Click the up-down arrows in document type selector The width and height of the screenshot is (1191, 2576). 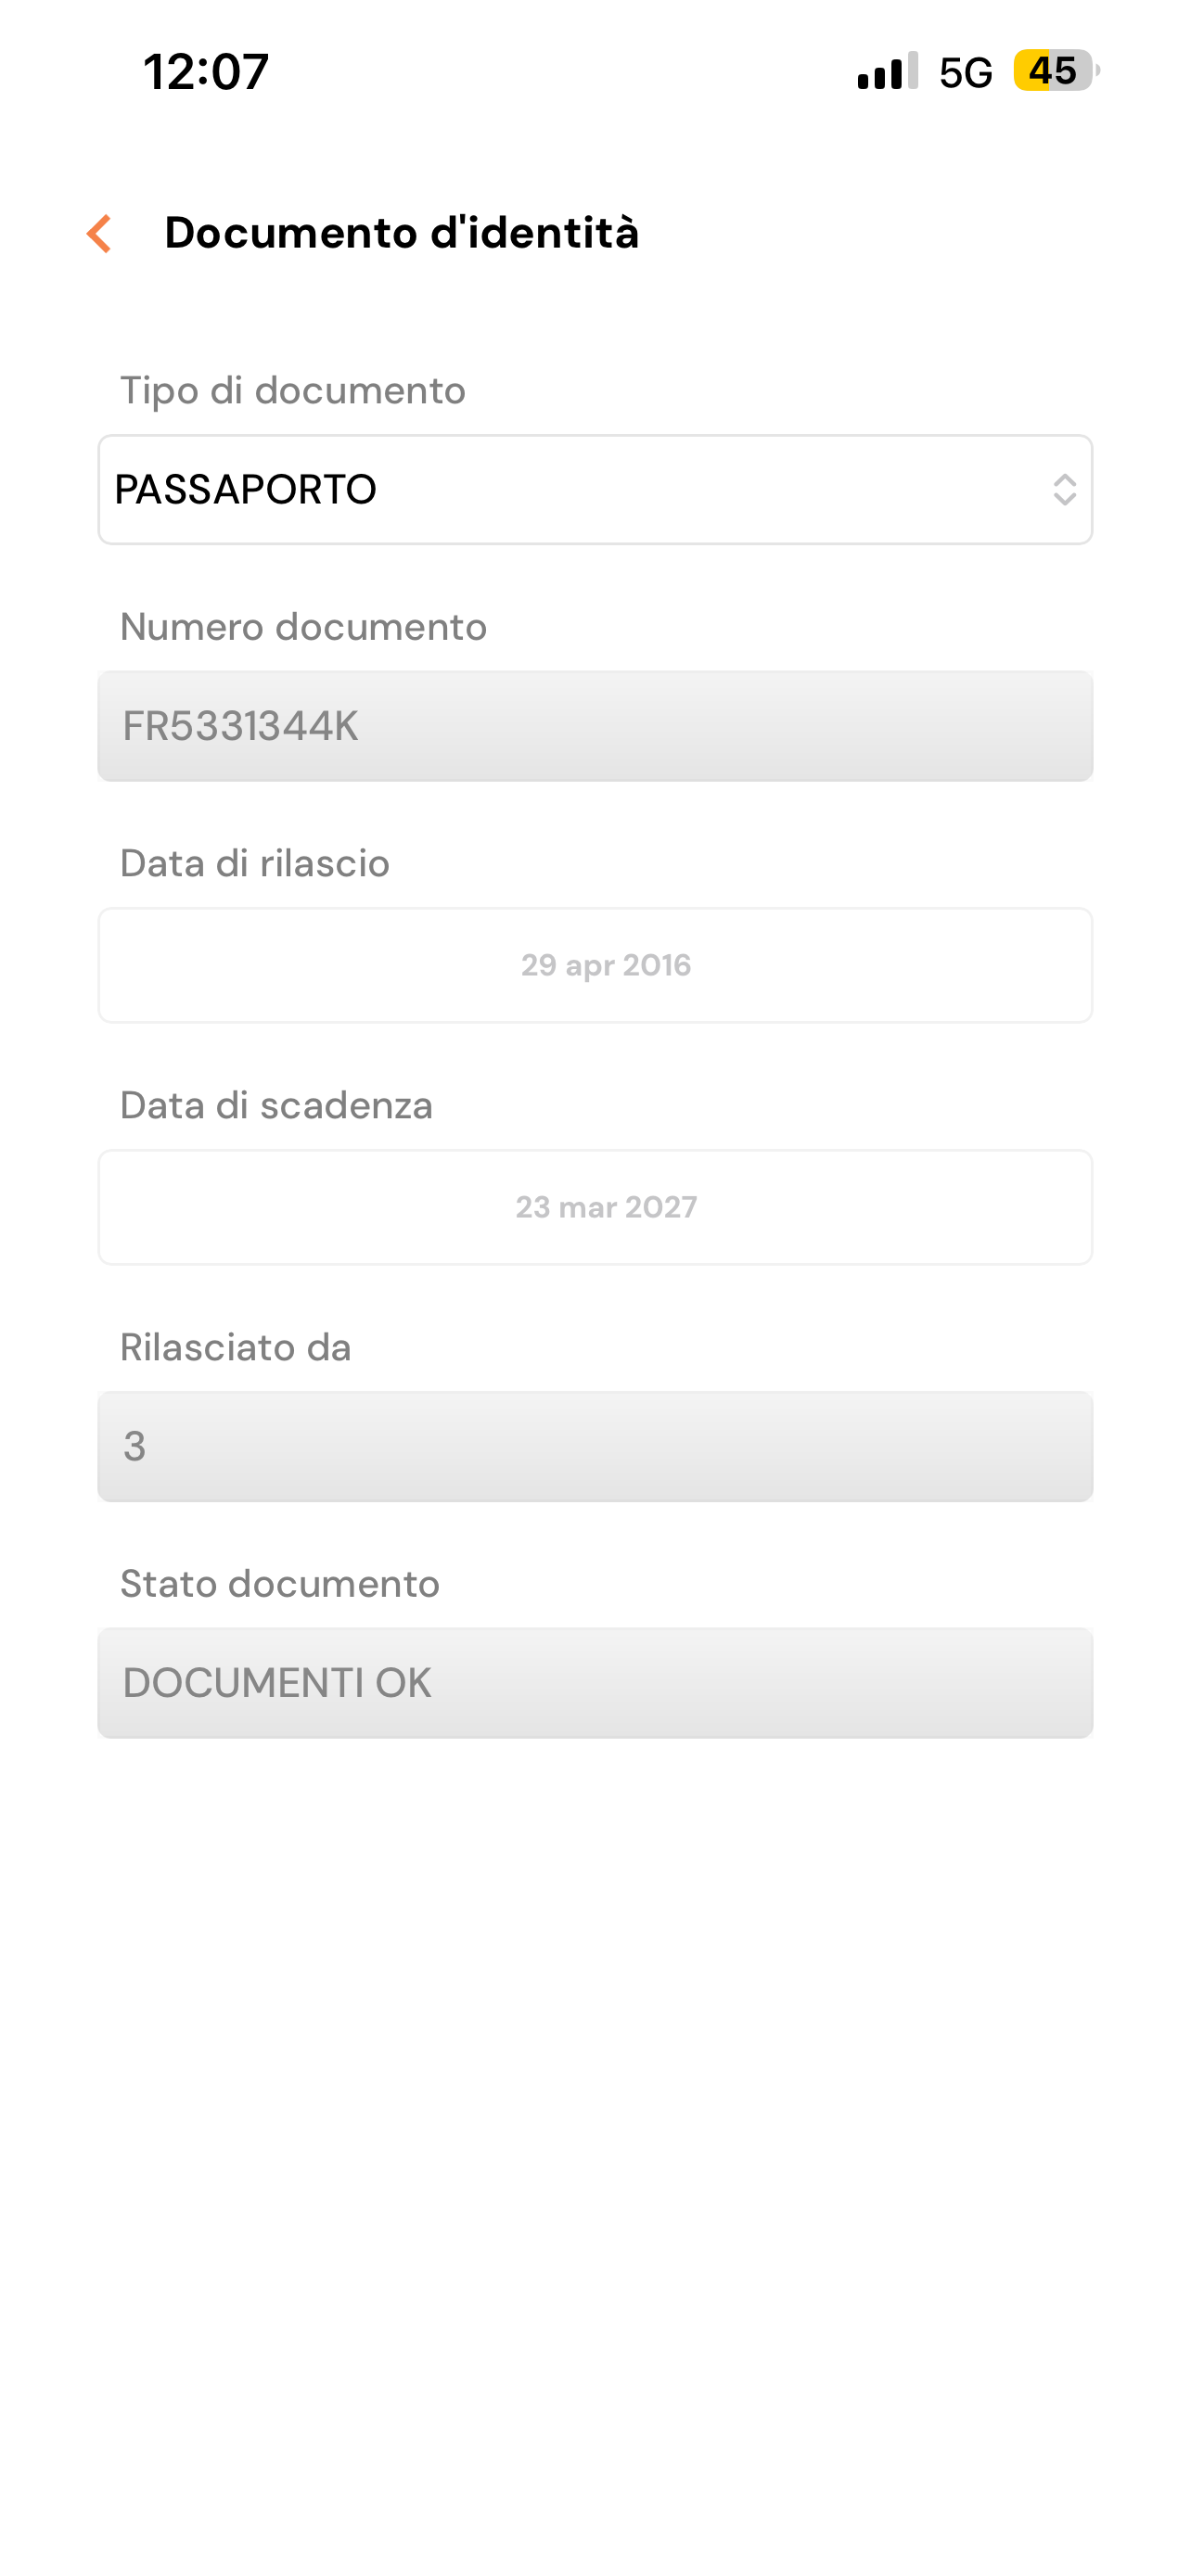pyautogui.click(x=1064, y=489)
